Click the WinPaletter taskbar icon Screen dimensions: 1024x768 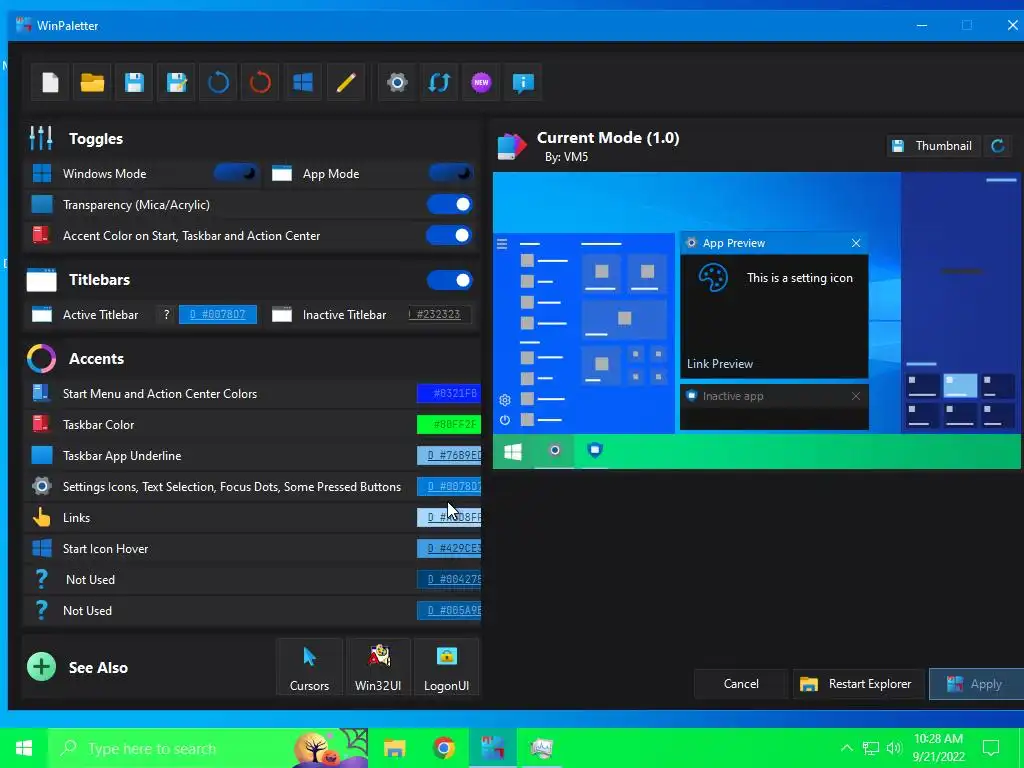(x=492, y=748)
